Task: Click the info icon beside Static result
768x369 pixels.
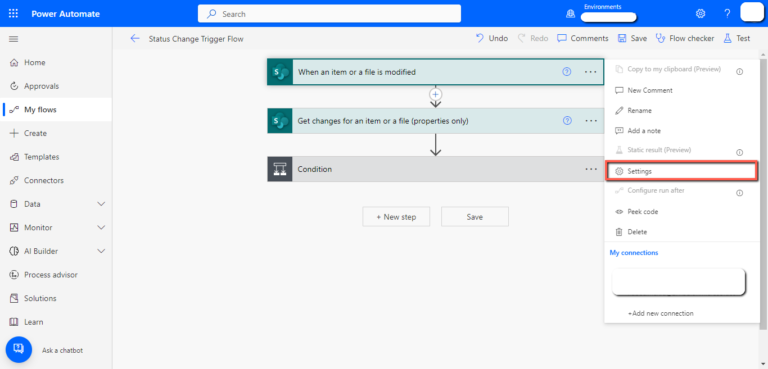Action: click(740, 152)
